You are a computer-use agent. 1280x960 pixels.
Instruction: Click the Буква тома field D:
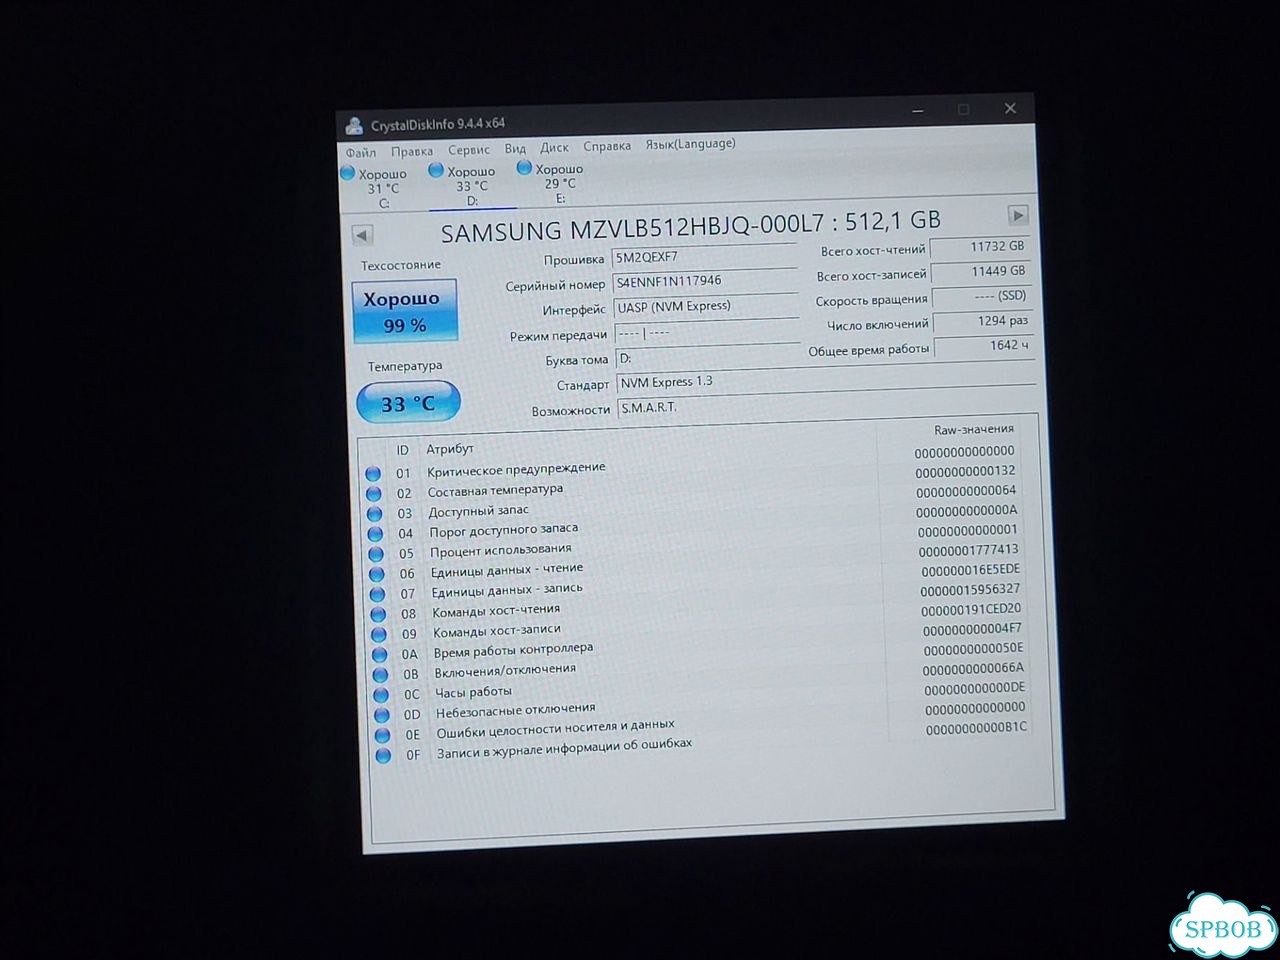point(707,357)
